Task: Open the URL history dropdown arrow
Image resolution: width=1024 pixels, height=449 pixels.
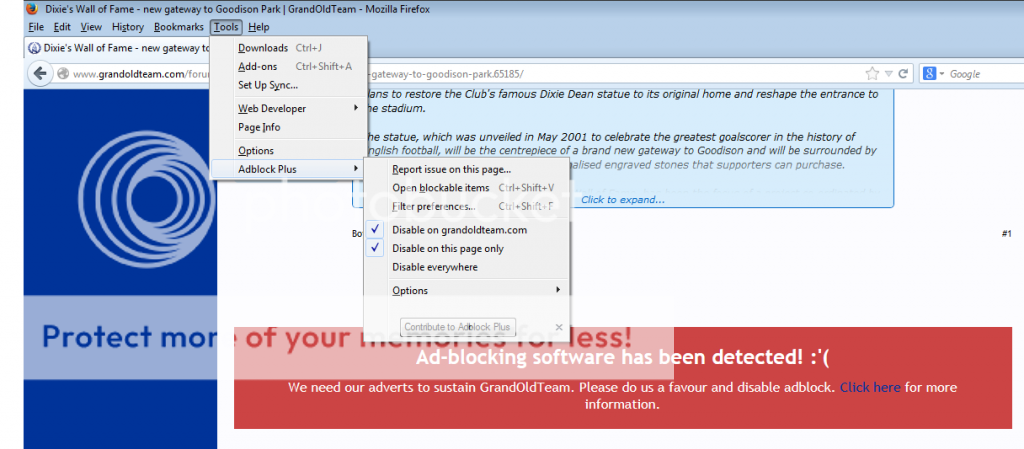Action: tap(888, 74)
